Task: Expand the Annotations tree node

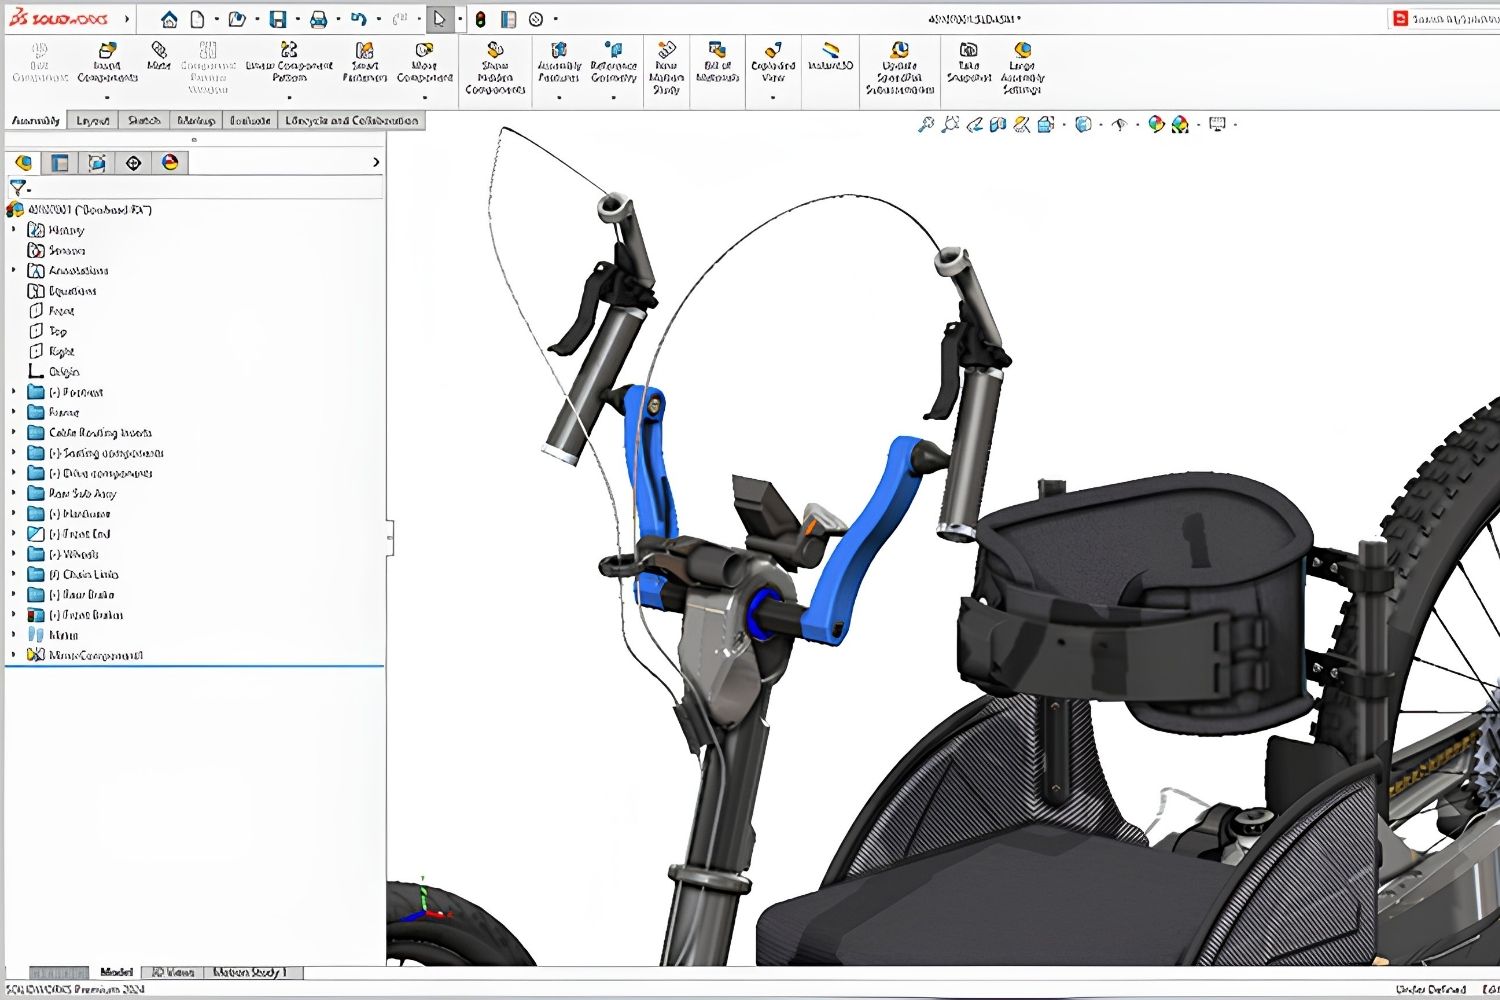Action: coord(14,270)
